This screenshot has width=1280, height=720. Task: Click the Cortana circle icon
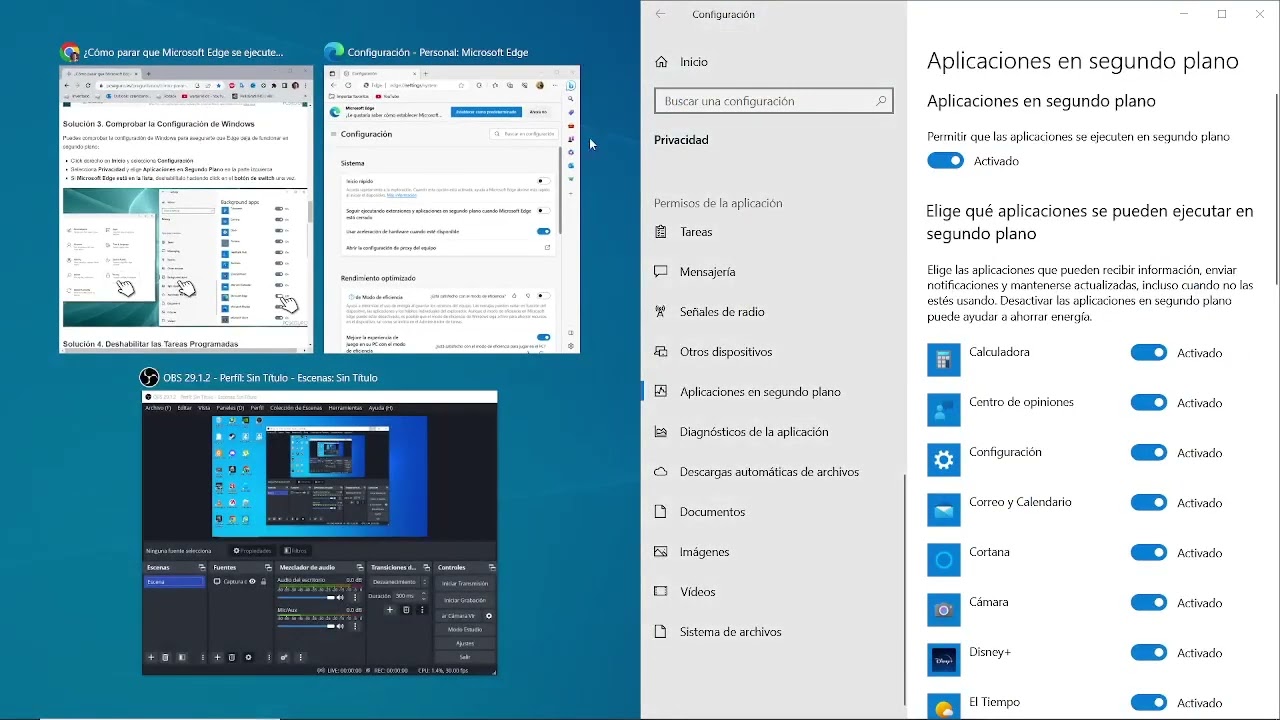click(x=944, y=560)
